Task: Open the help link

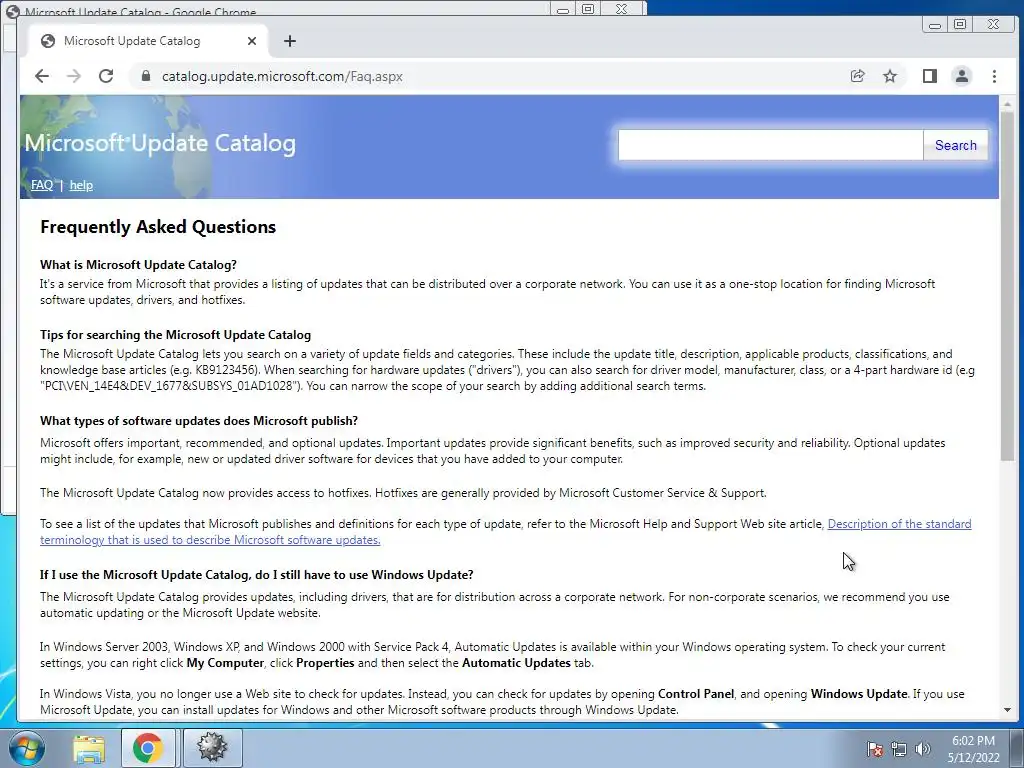Action: (x=81, y=185)
